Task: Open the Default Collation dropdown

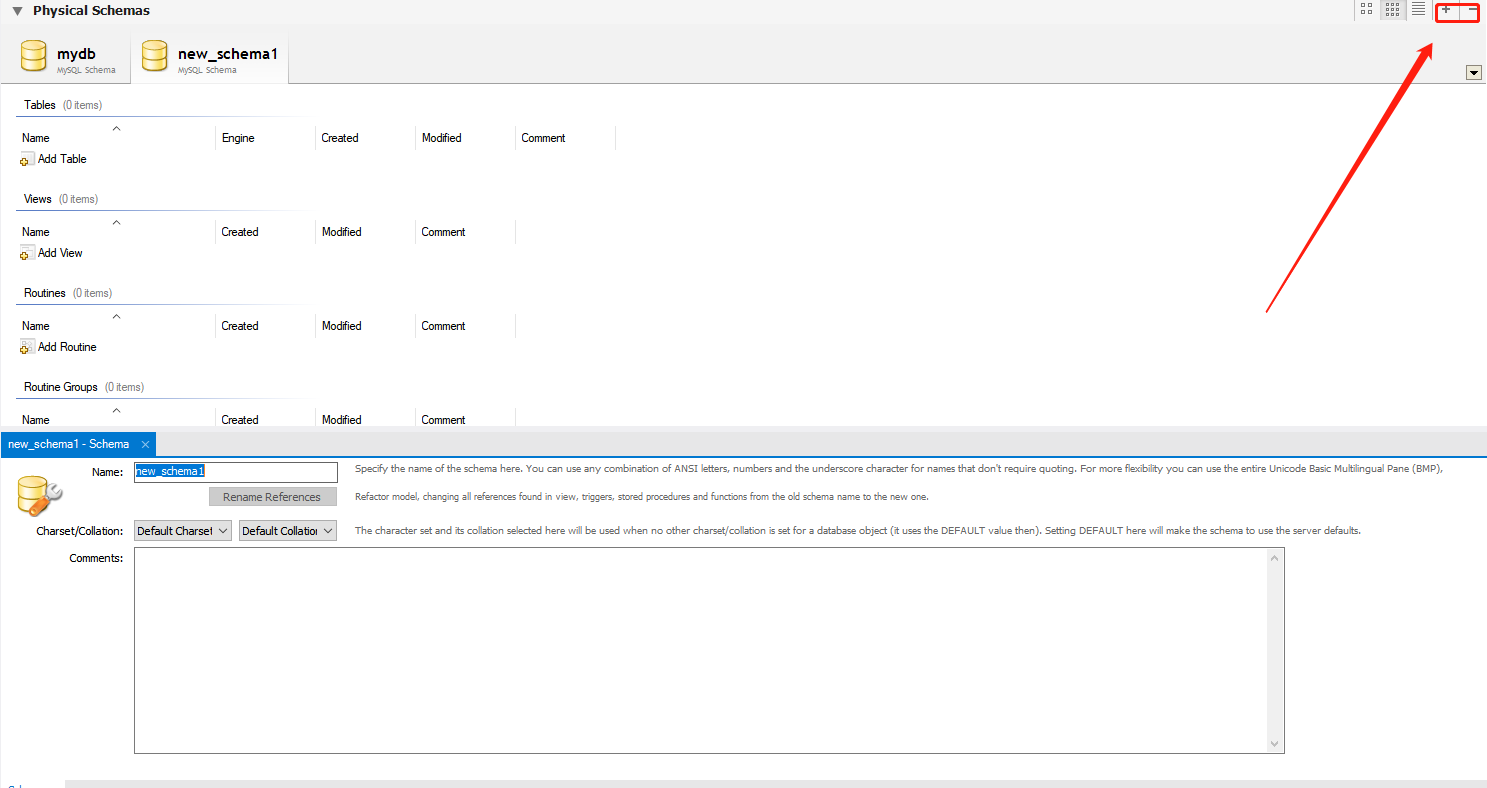Action: [x=288, y=531]
